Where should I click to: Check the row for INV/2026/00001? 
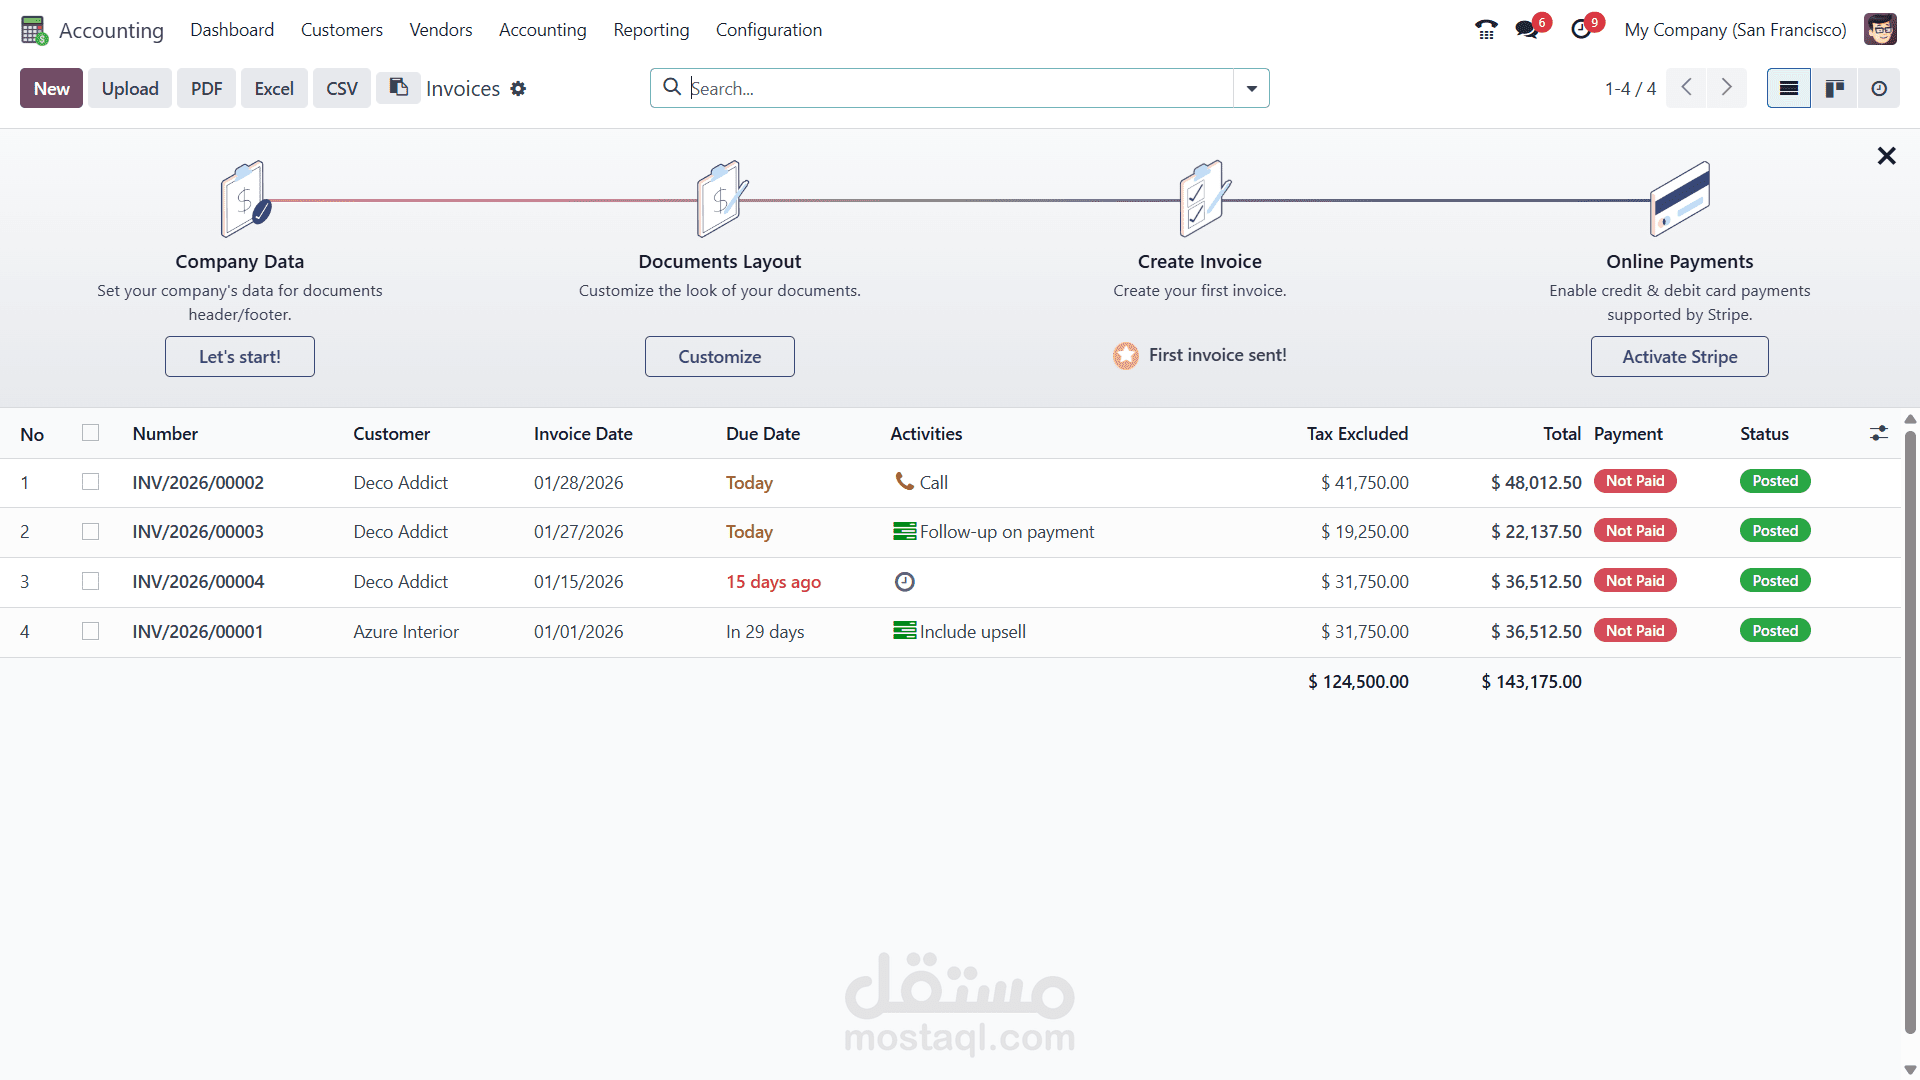(90, 631)
